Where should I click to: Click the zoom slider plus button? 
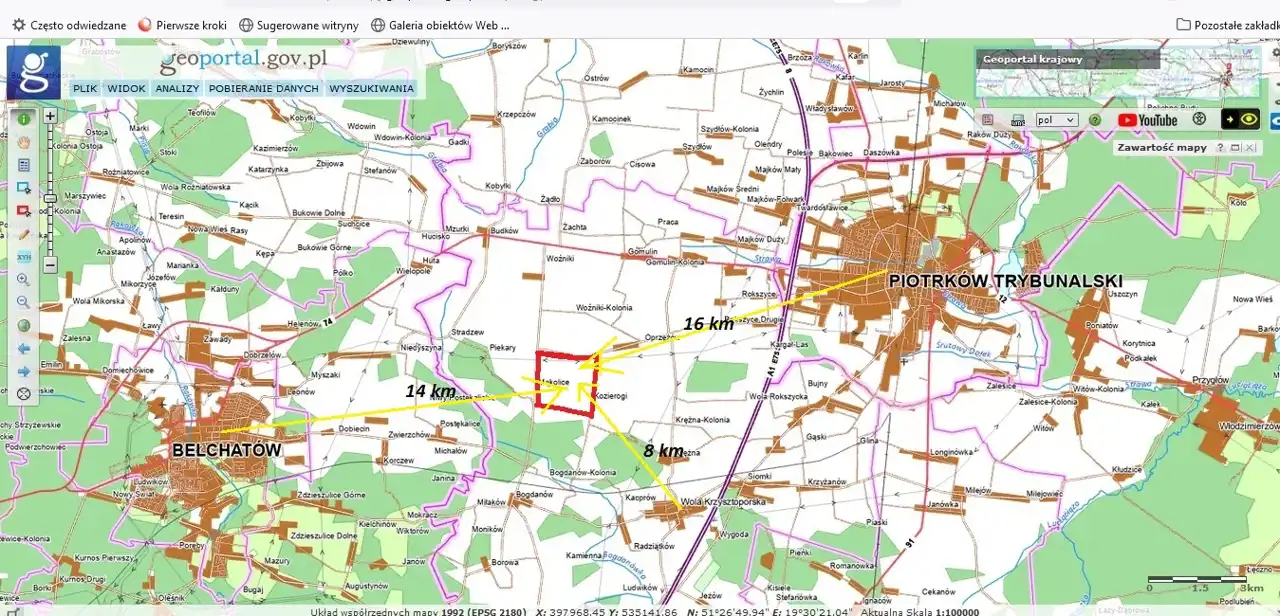click(x=50, y=116)
